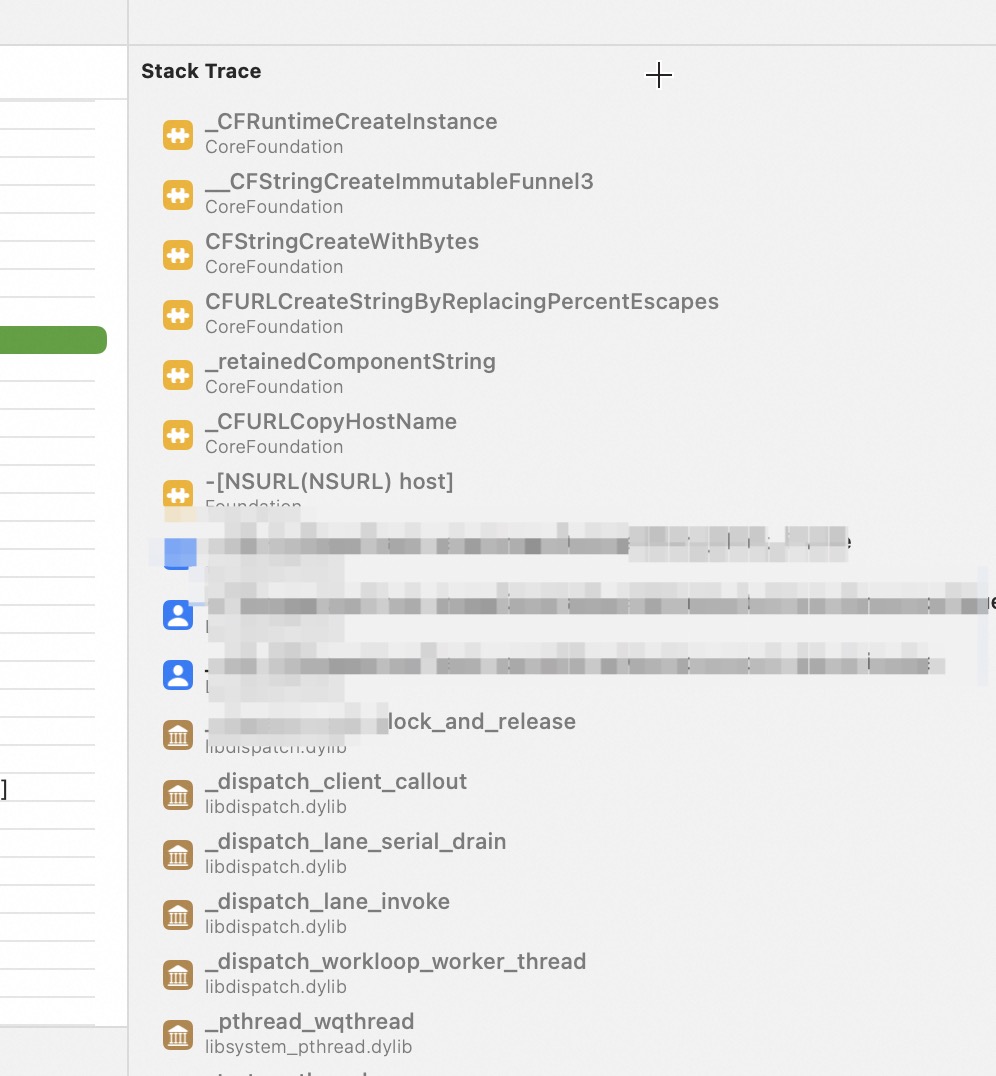Image resolution: width=996 pixels, height=1076 pixels.
Task: Click the puzzle icon beside _CFRuntimeCreateInstance
Action: click(x=178, y=135)
